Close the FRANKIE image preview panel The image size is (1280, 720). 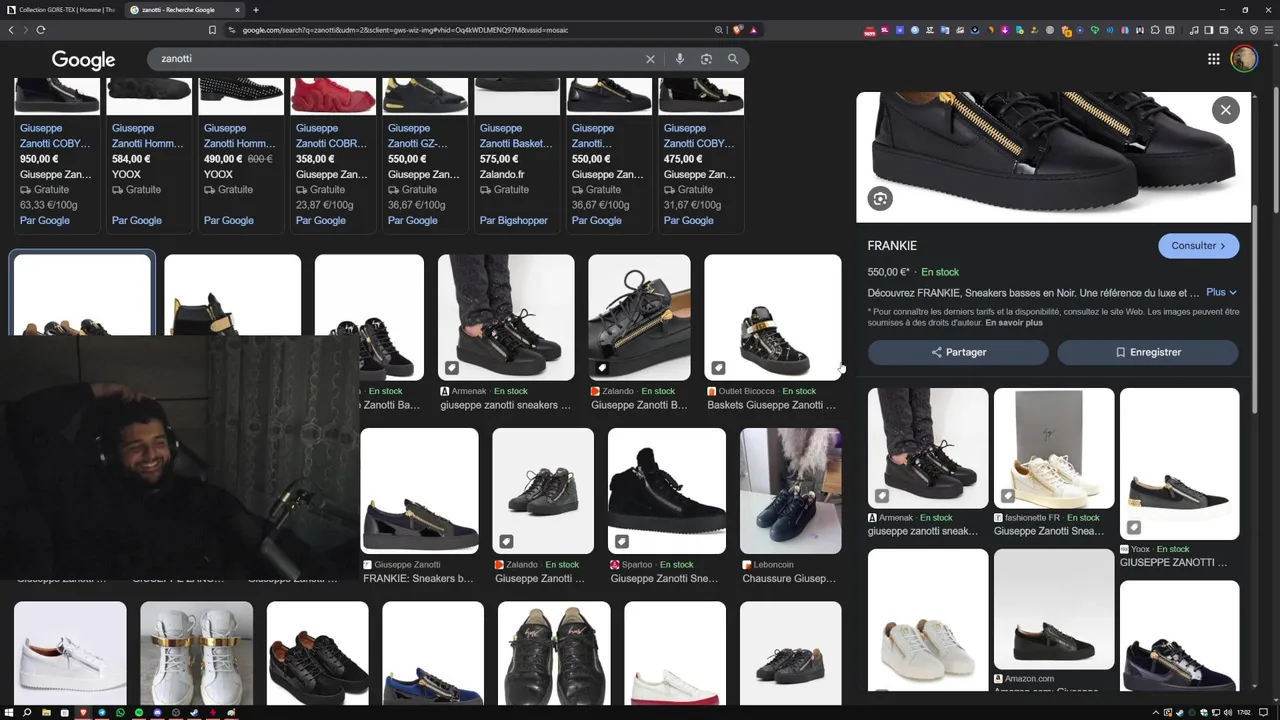pyautogui.click(x=1225, y=110)
